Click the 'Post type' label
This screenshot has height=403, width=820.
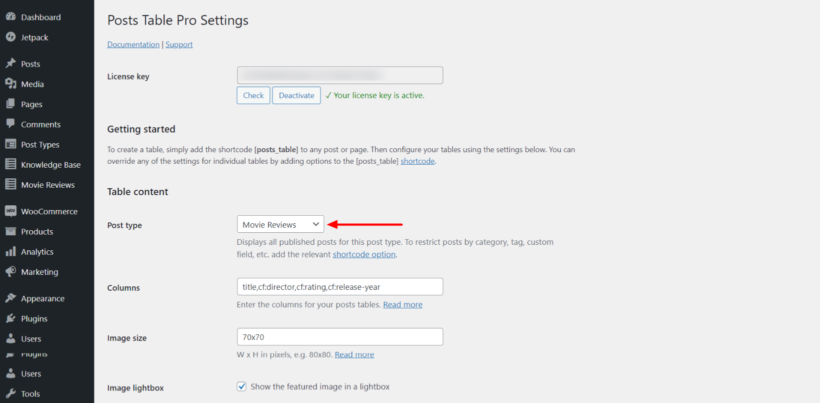pos(124,225)
